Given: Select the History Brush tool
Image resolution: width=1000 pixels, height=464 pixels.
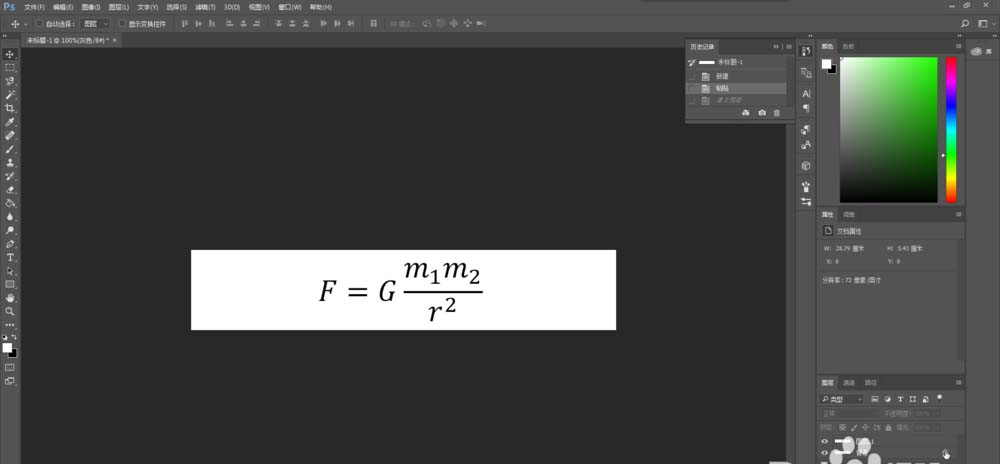Looking at the screenshot, I should tap(10, 176).
